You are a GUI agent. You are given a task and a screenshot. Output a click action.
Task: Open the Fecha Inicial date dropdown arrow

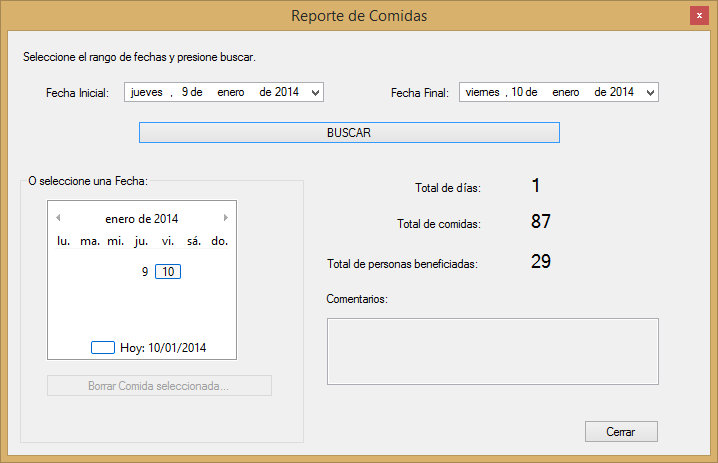(315, 93)
